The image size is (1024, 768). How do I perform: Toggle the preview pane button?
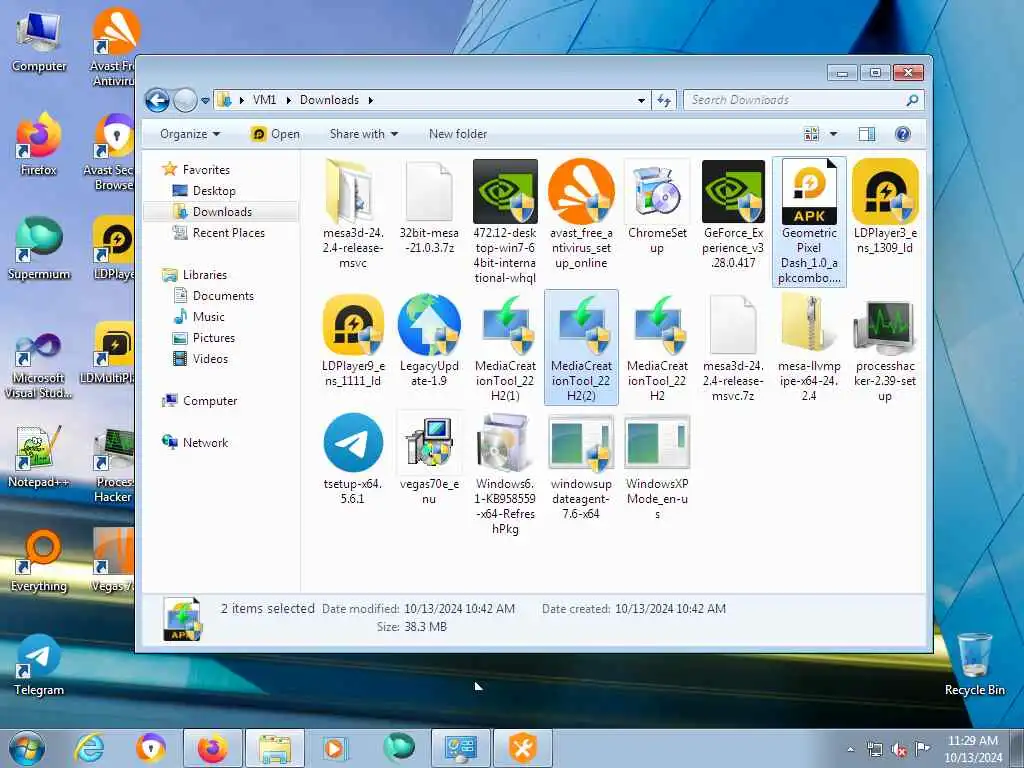(867, 135)
